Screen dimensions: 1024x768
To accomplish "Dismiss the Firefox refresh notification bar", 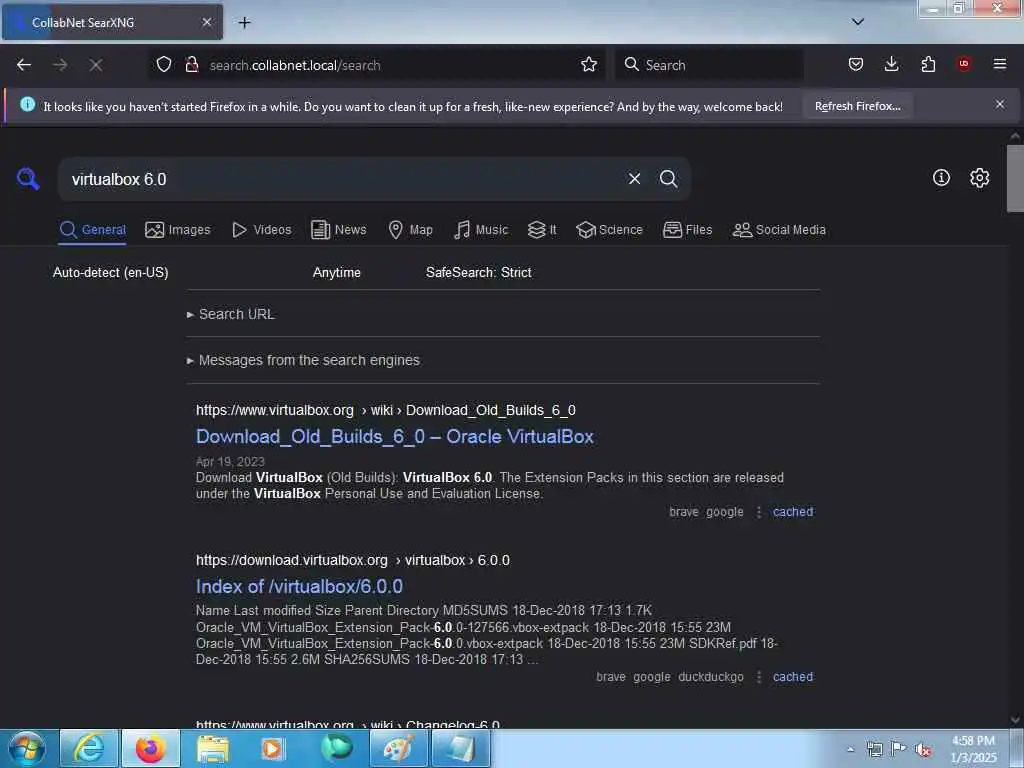I will tap(1000, 104).
